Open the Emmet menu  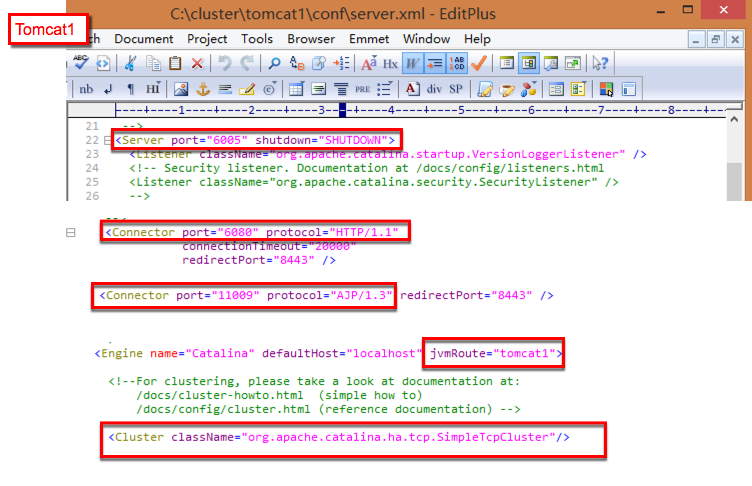pos(369,39)
